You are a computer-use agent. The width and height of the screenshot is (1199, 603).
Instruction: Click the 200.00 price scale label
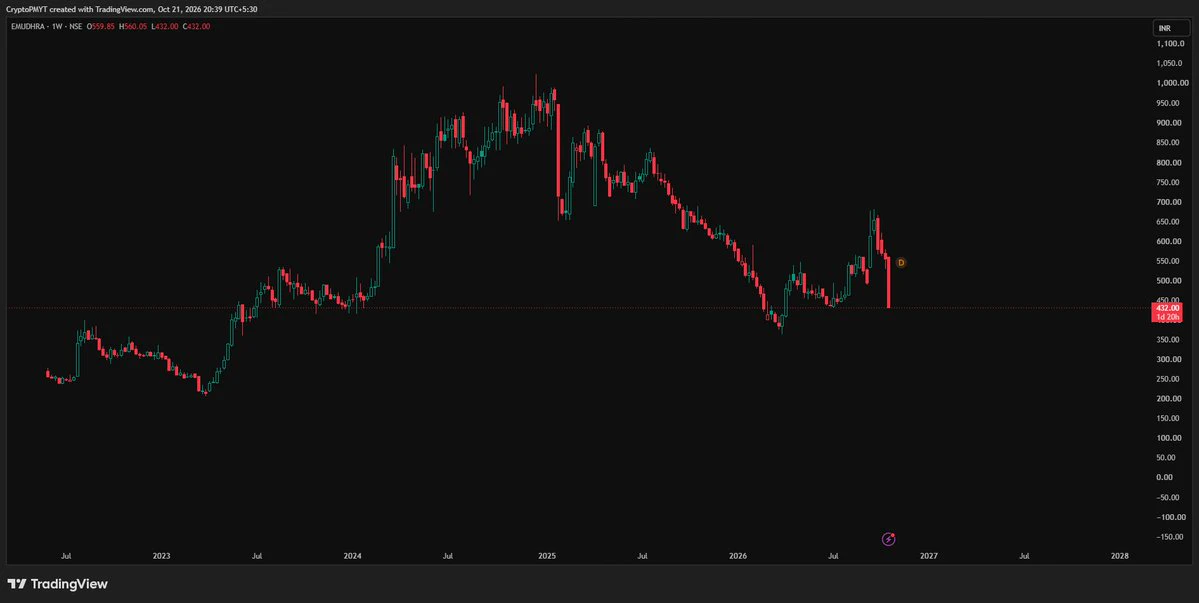1170,399
